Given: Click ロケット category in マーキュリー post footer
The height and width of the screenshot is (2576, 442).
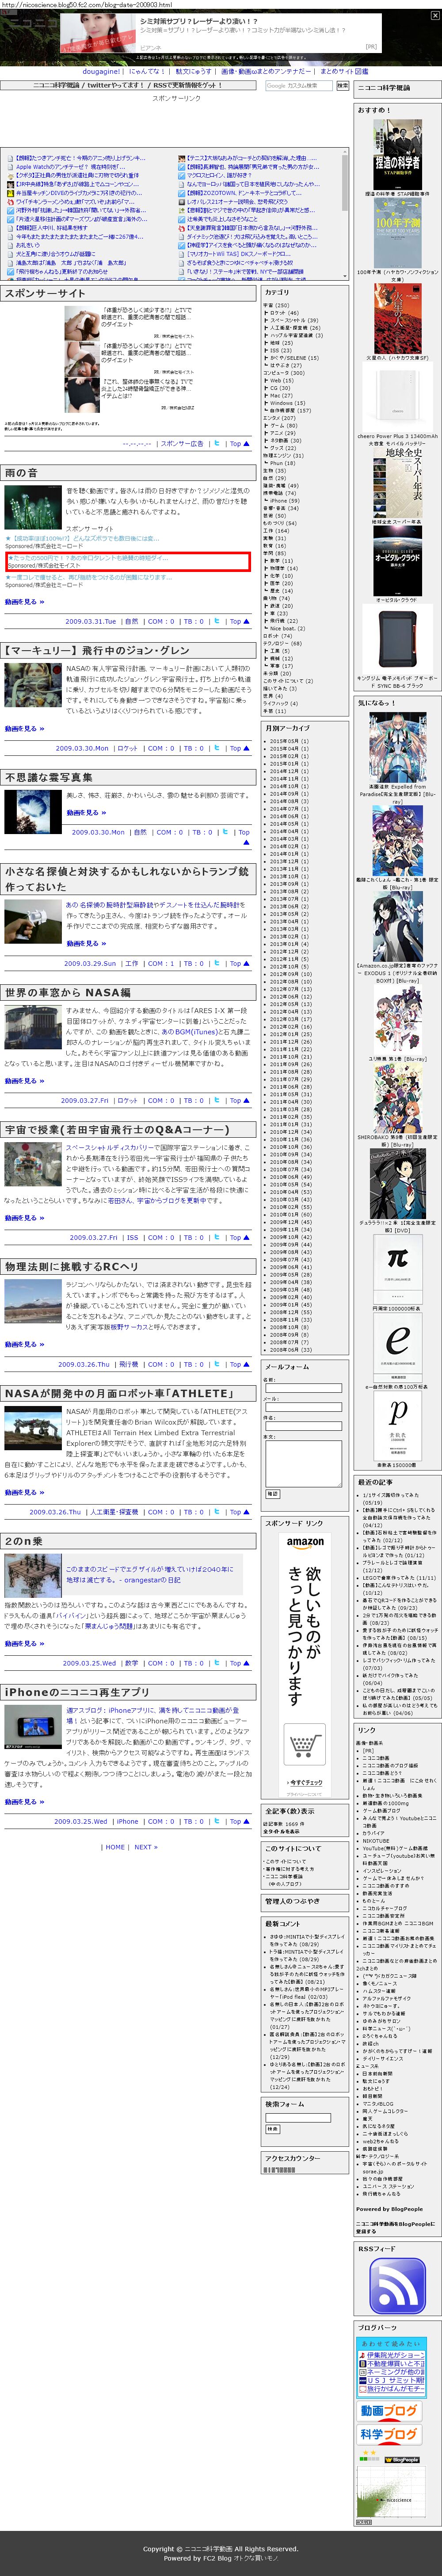Looking at the screenshot, I should point(127,748).
